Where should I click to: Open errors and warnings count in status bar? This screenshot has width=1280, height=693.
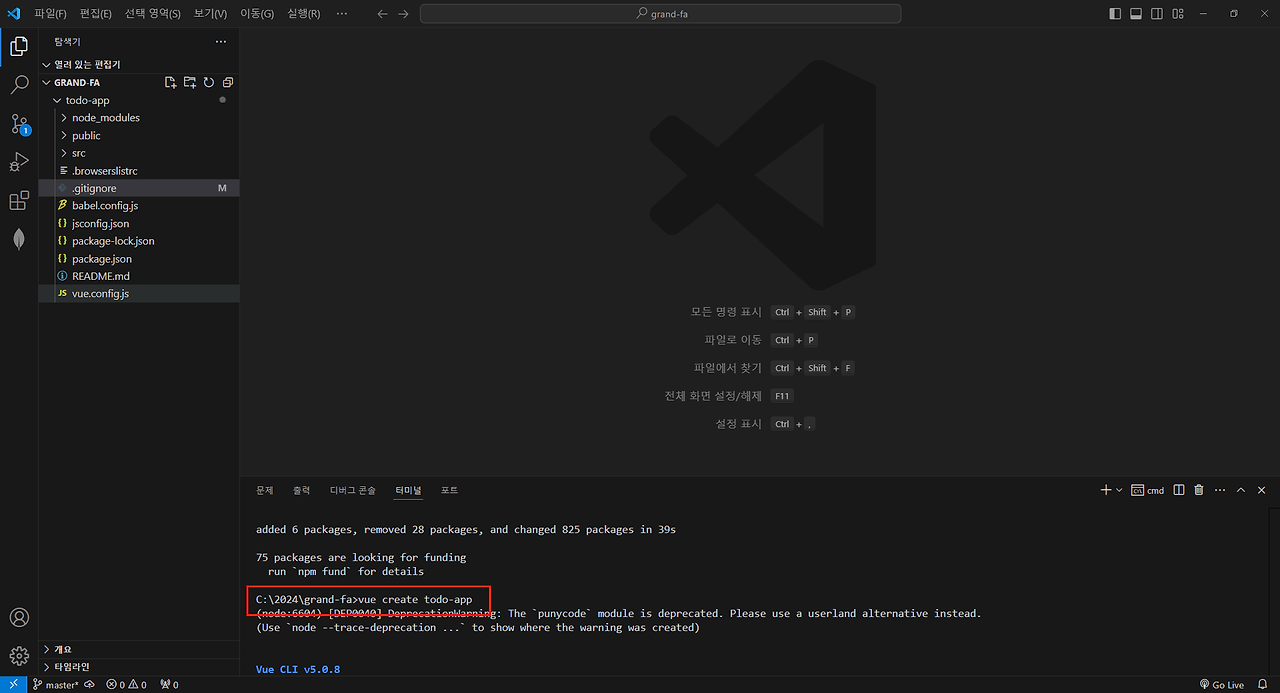click(x=127, y=685)
